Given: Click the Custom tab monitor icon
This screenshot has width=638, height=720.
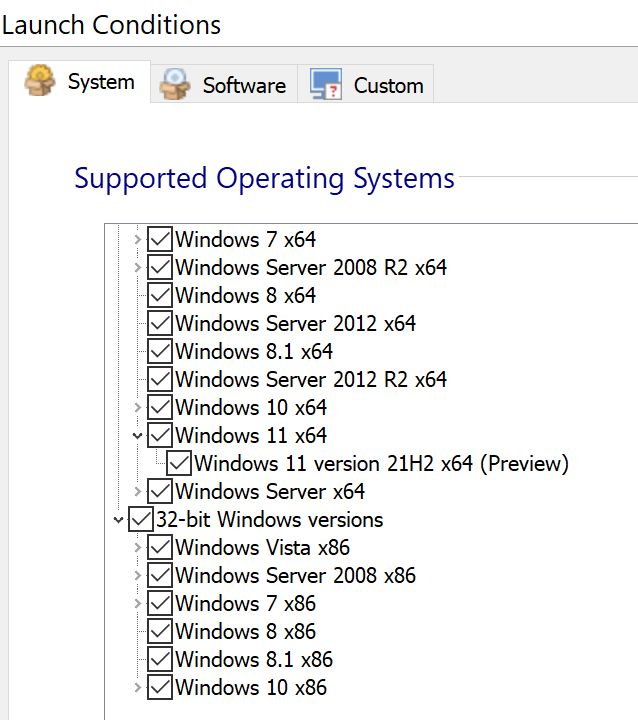Looking at the screenshot, I should point(326,84).
